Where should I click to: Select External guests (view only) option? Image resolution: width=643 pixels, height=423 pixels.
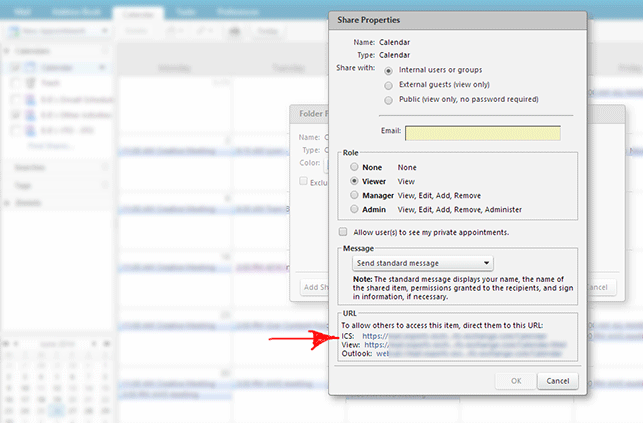pos(388,85)
